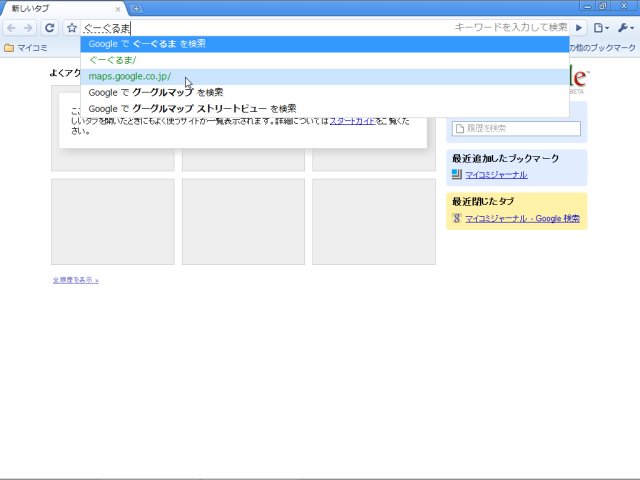Select the maps.google.co.jp/ suggestion
The height and width of the screenshot is (480, 640).
coord(324,76)
